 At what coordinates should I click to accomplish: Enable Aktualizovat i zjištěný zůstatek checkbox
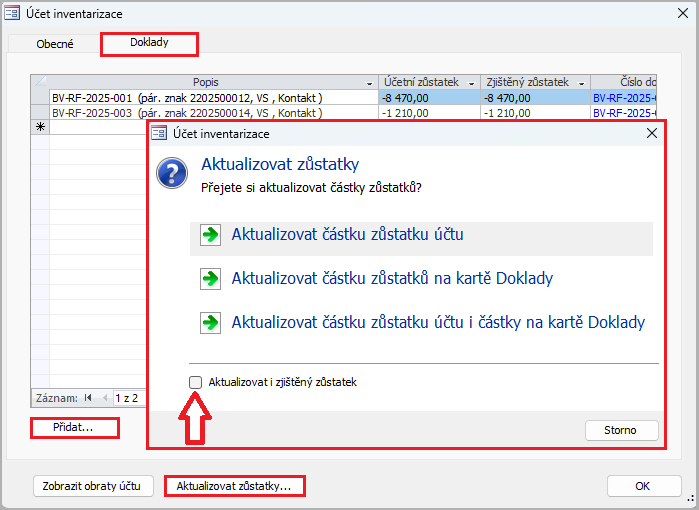pos(195,382)
